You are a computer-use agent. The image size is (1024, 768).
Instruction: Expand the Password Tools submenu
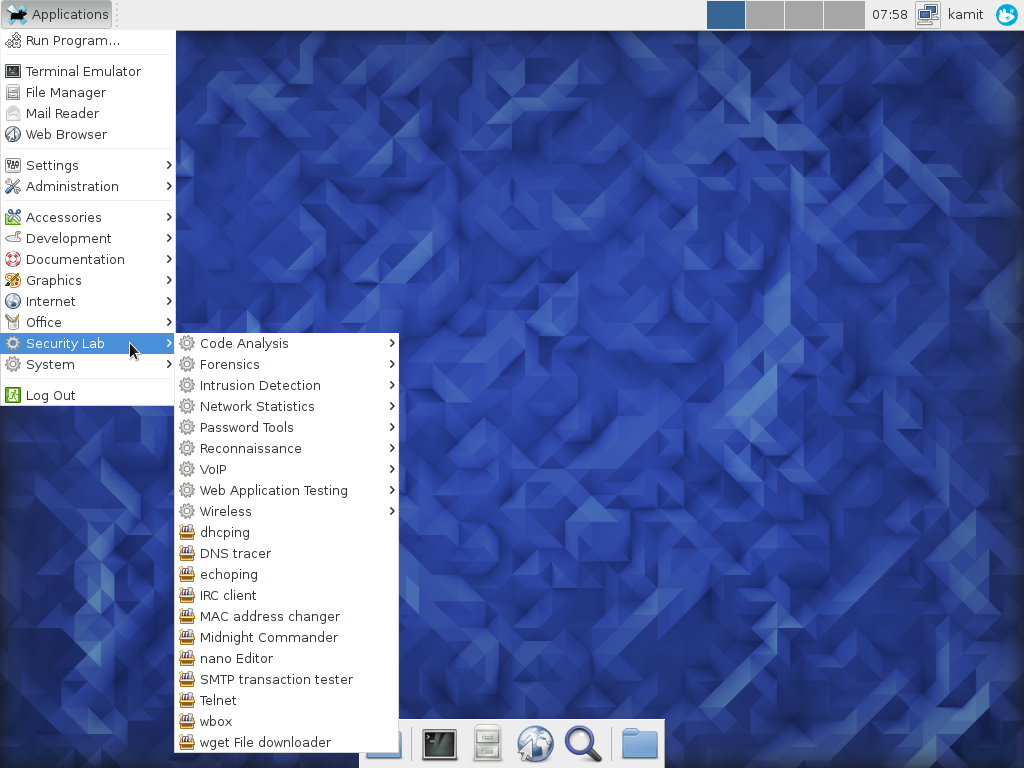[246, 427]
